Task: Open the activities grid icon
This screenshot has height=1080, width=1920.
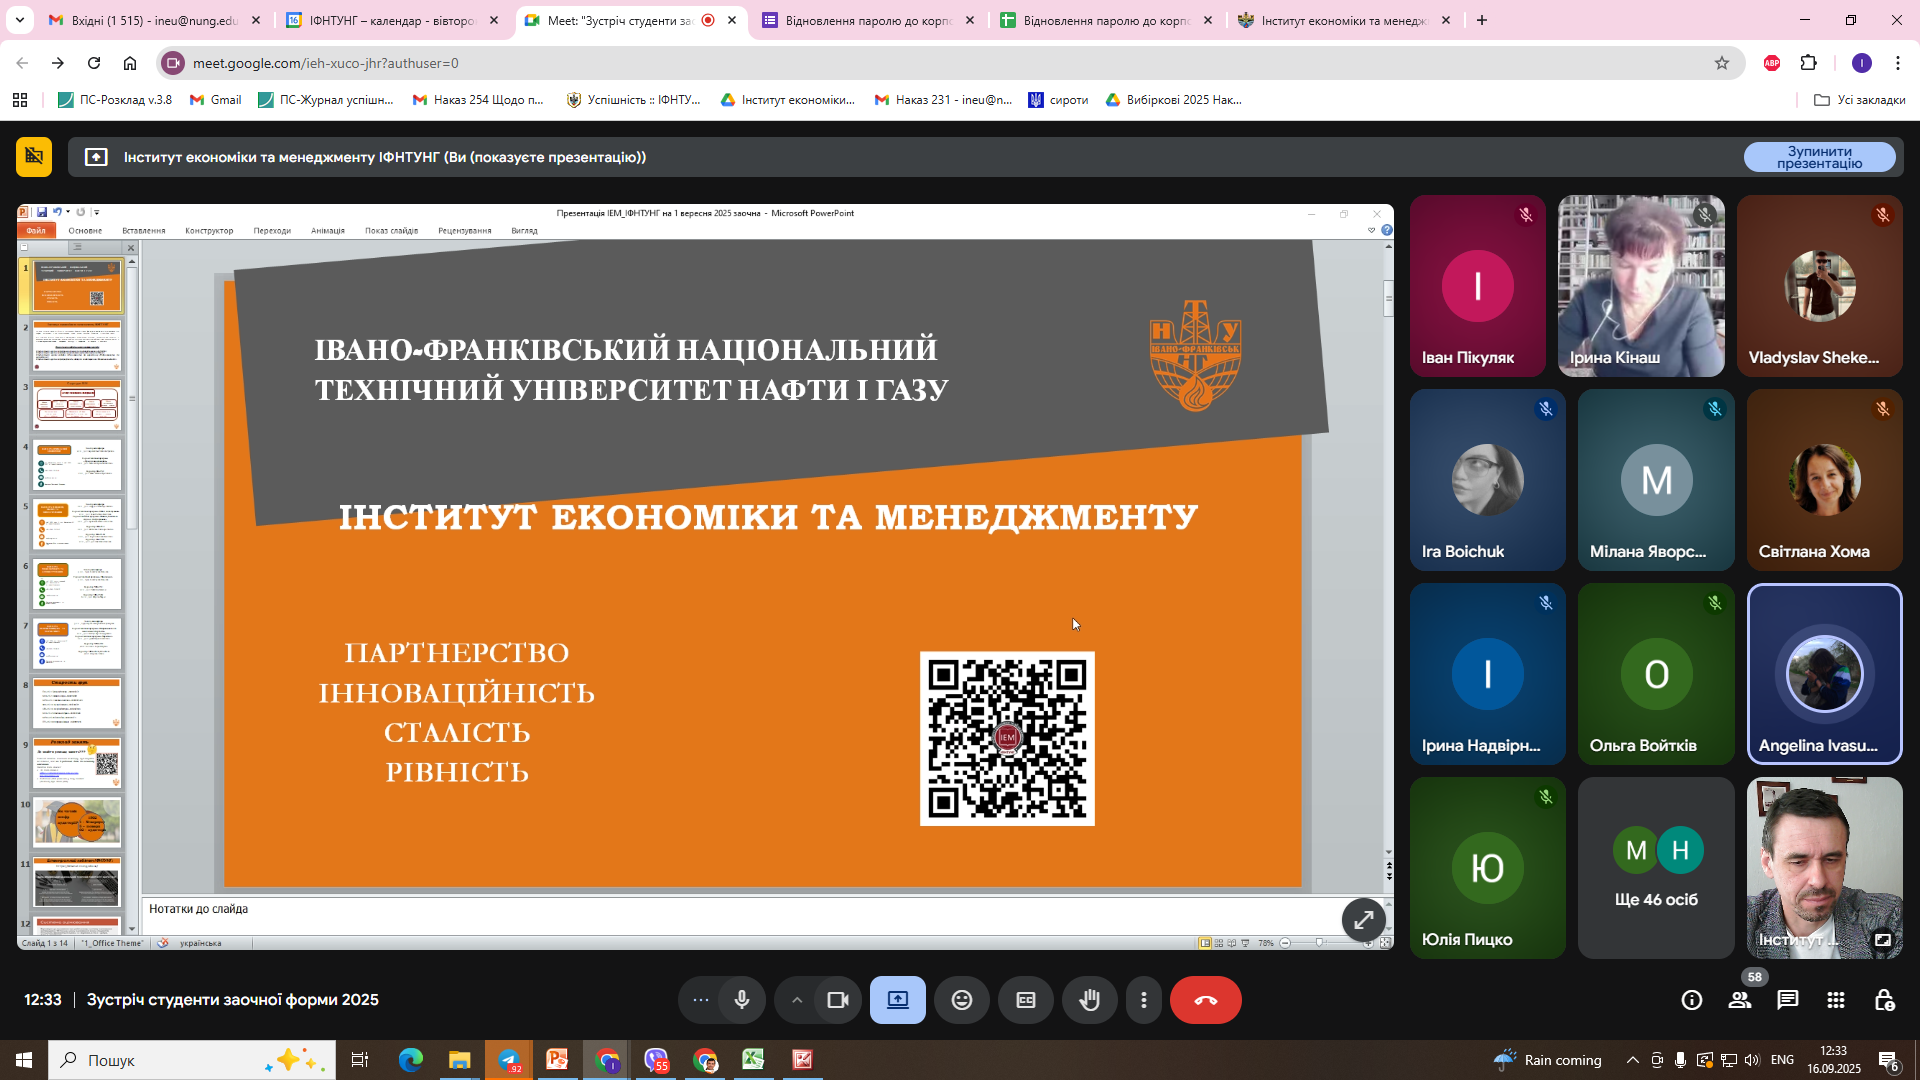Action: pyautogui.click(x=1836, y=1000)
